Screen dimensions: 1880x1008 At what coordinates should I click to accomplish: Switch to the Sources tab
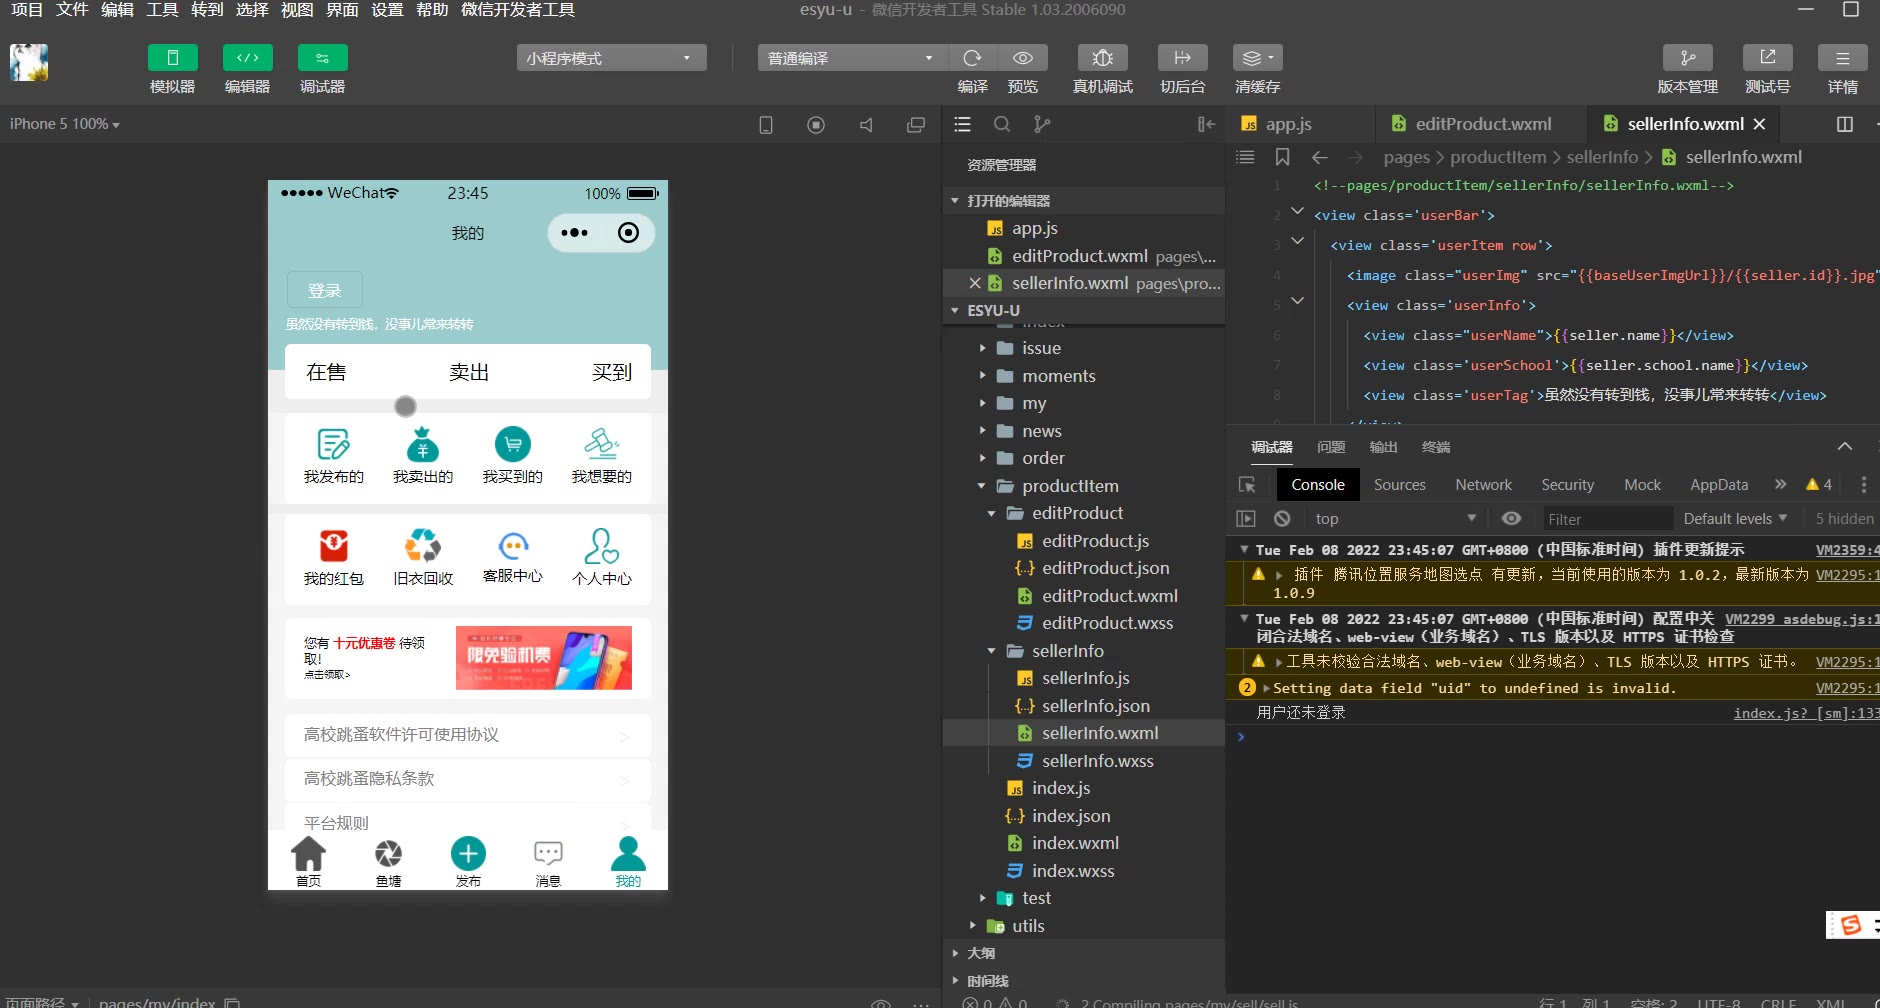(x=1399, y=484)
